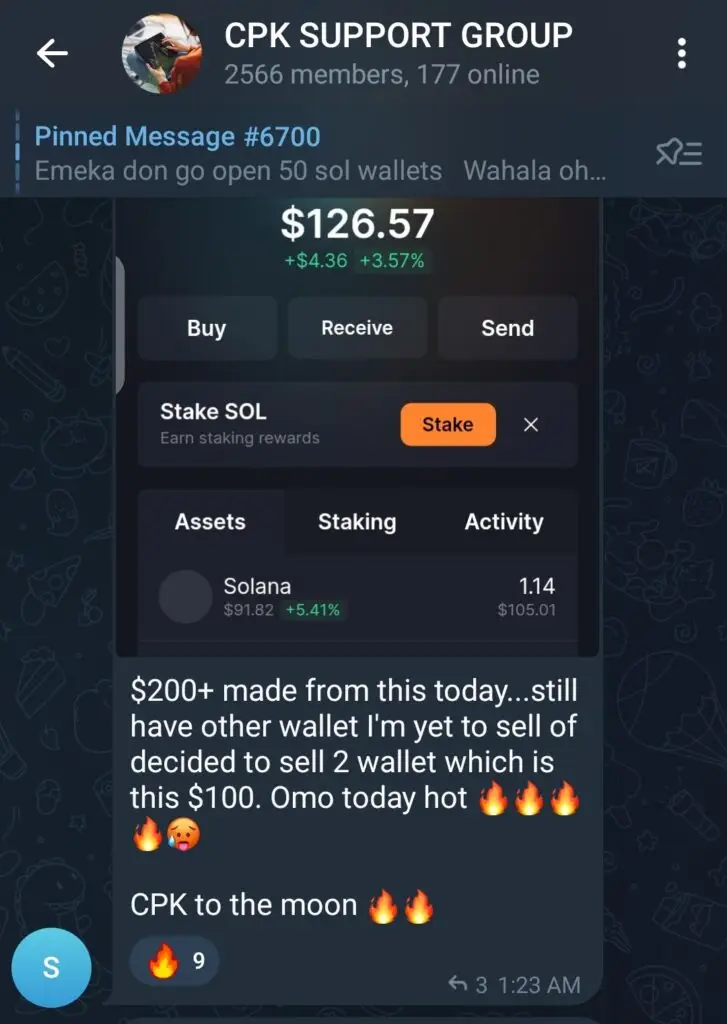Switch to the Staking tab
Screen dimensions: 727x1024
click(357, 522)
